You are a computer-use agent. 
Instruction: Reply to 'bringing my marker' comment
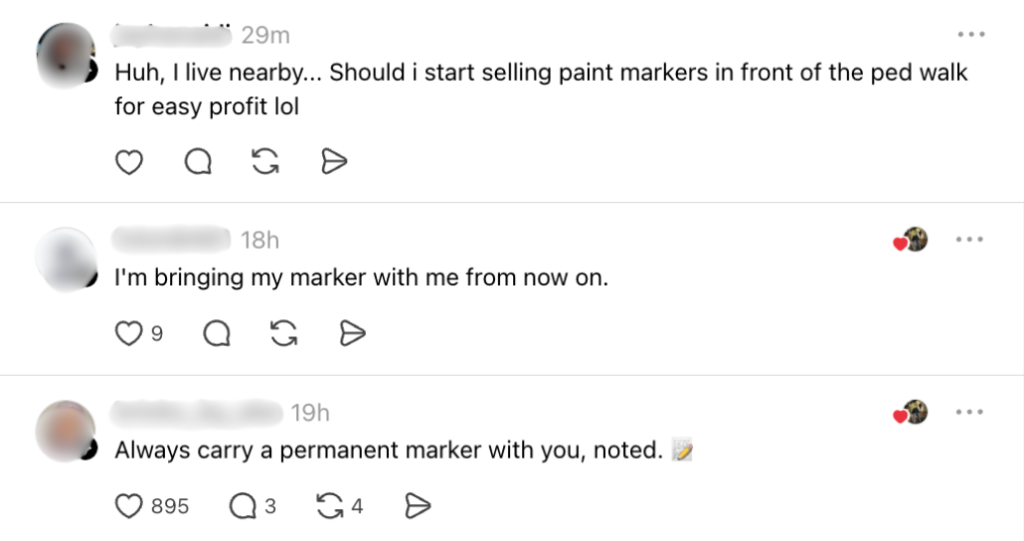(x=216, y=334)
